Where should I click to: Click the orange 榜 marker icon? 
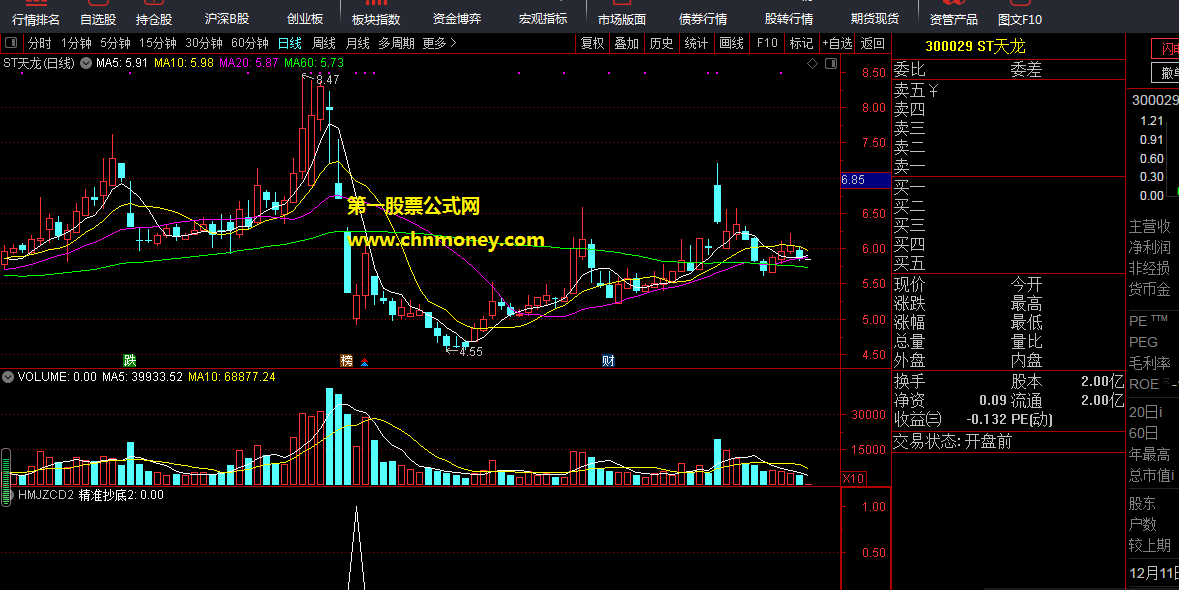[x=347, y=361]
